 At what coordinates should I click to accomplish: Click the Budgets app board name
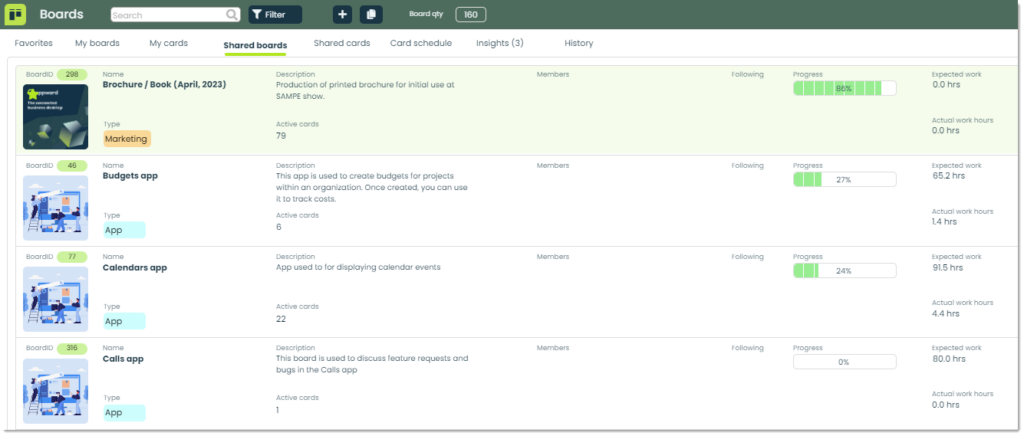130,176
